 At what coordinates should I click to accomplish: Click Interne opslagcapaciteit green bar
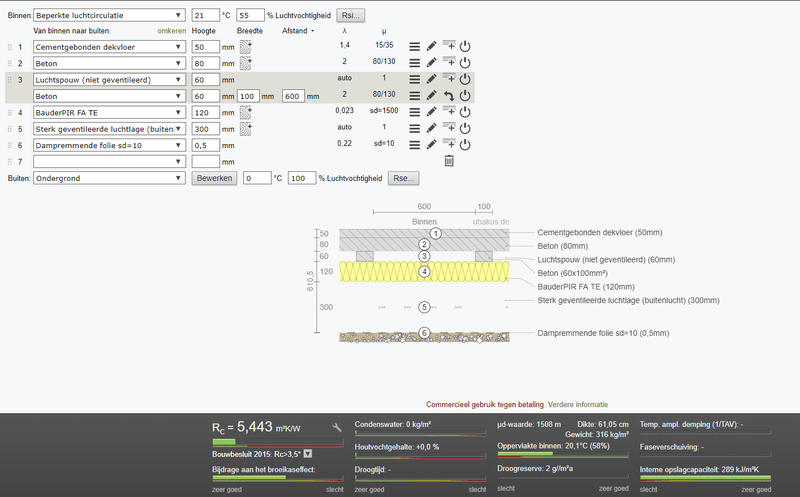coord(705,478)
